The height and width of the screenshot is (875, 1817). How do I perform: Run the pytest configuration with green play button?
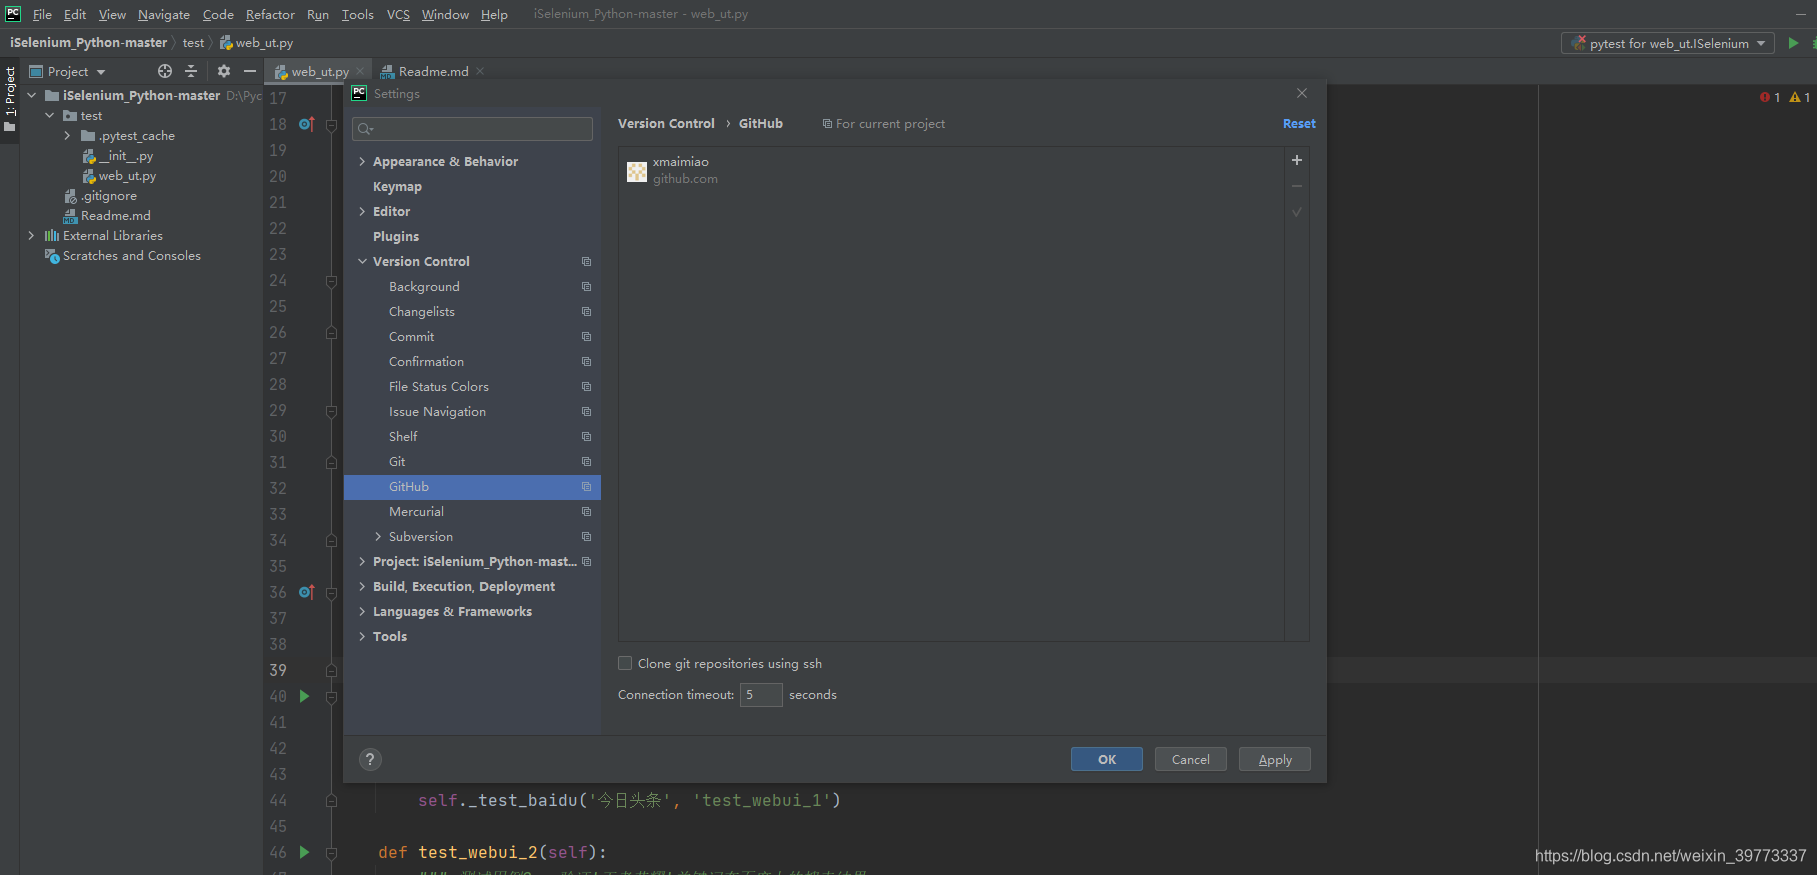1793,43
